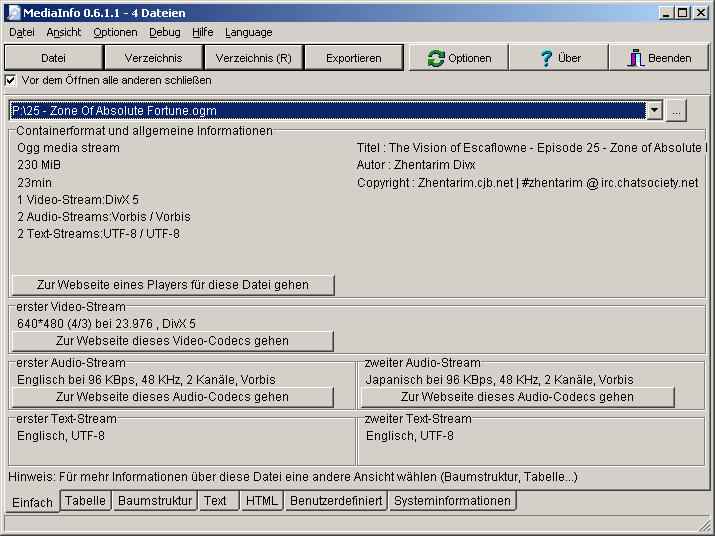Toggle 'Vor dem Öffnen alle anderen schließen' checkbox
Viewport: 715px width, 536px height.
pyautogui.click(x=10, y=80)
